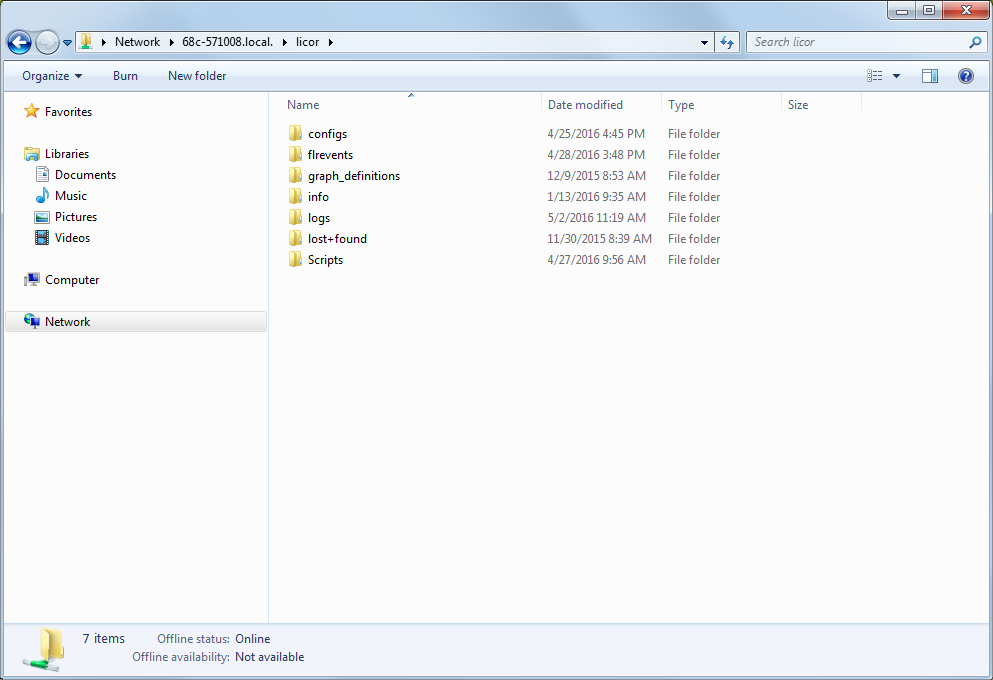Click the 5/2/2016 11:19 AM date cell
This screenshot has width=993, height=680.
click(597, 217)
